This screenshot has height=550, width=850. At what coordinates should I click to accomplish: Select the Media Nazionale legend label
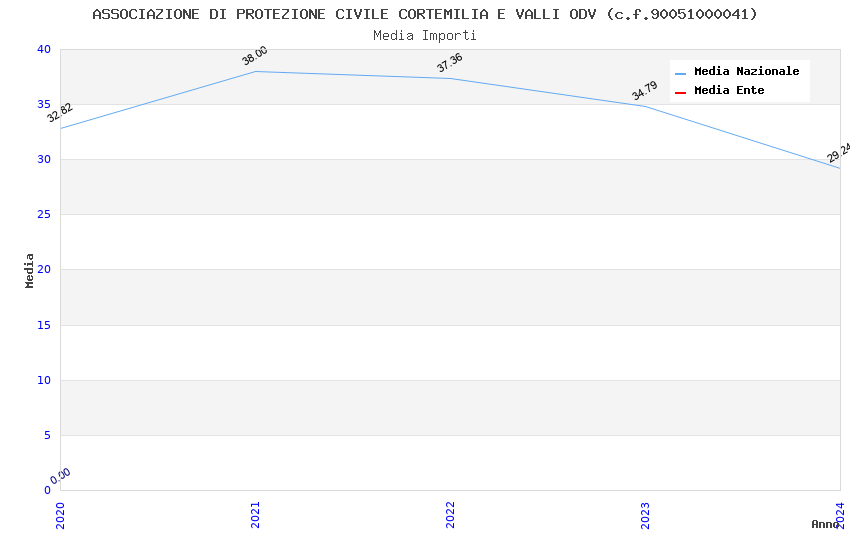(746, 72)
